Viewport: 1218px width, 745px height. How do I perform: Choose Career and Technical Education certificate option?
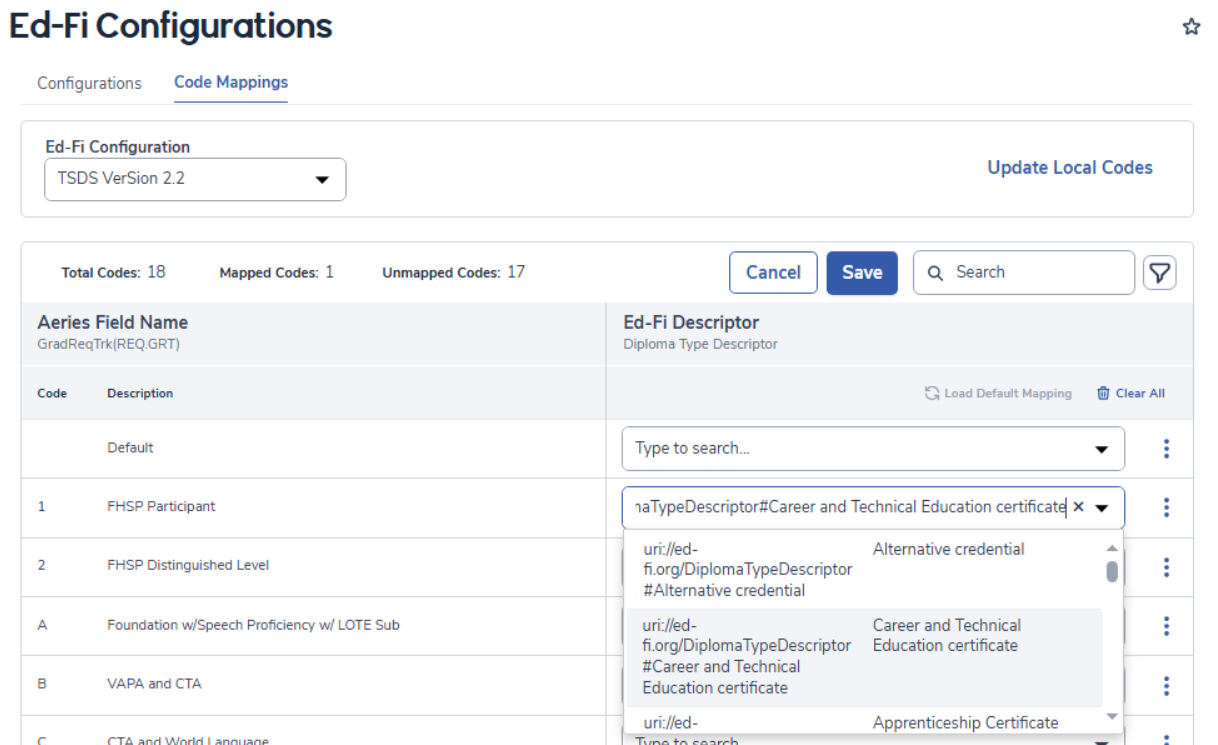(864, 657)
